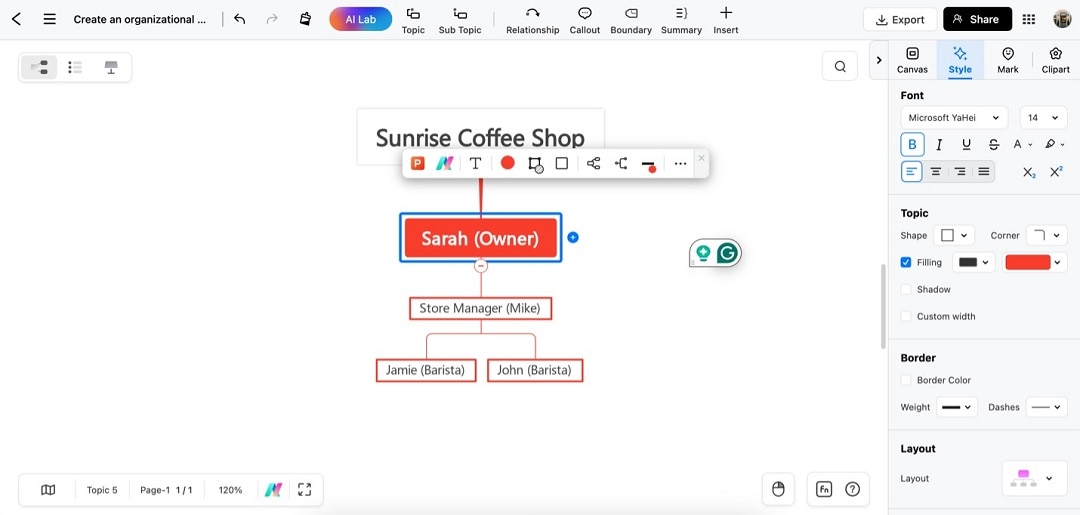Open the canvas search magnifier

tap(840, 66)
